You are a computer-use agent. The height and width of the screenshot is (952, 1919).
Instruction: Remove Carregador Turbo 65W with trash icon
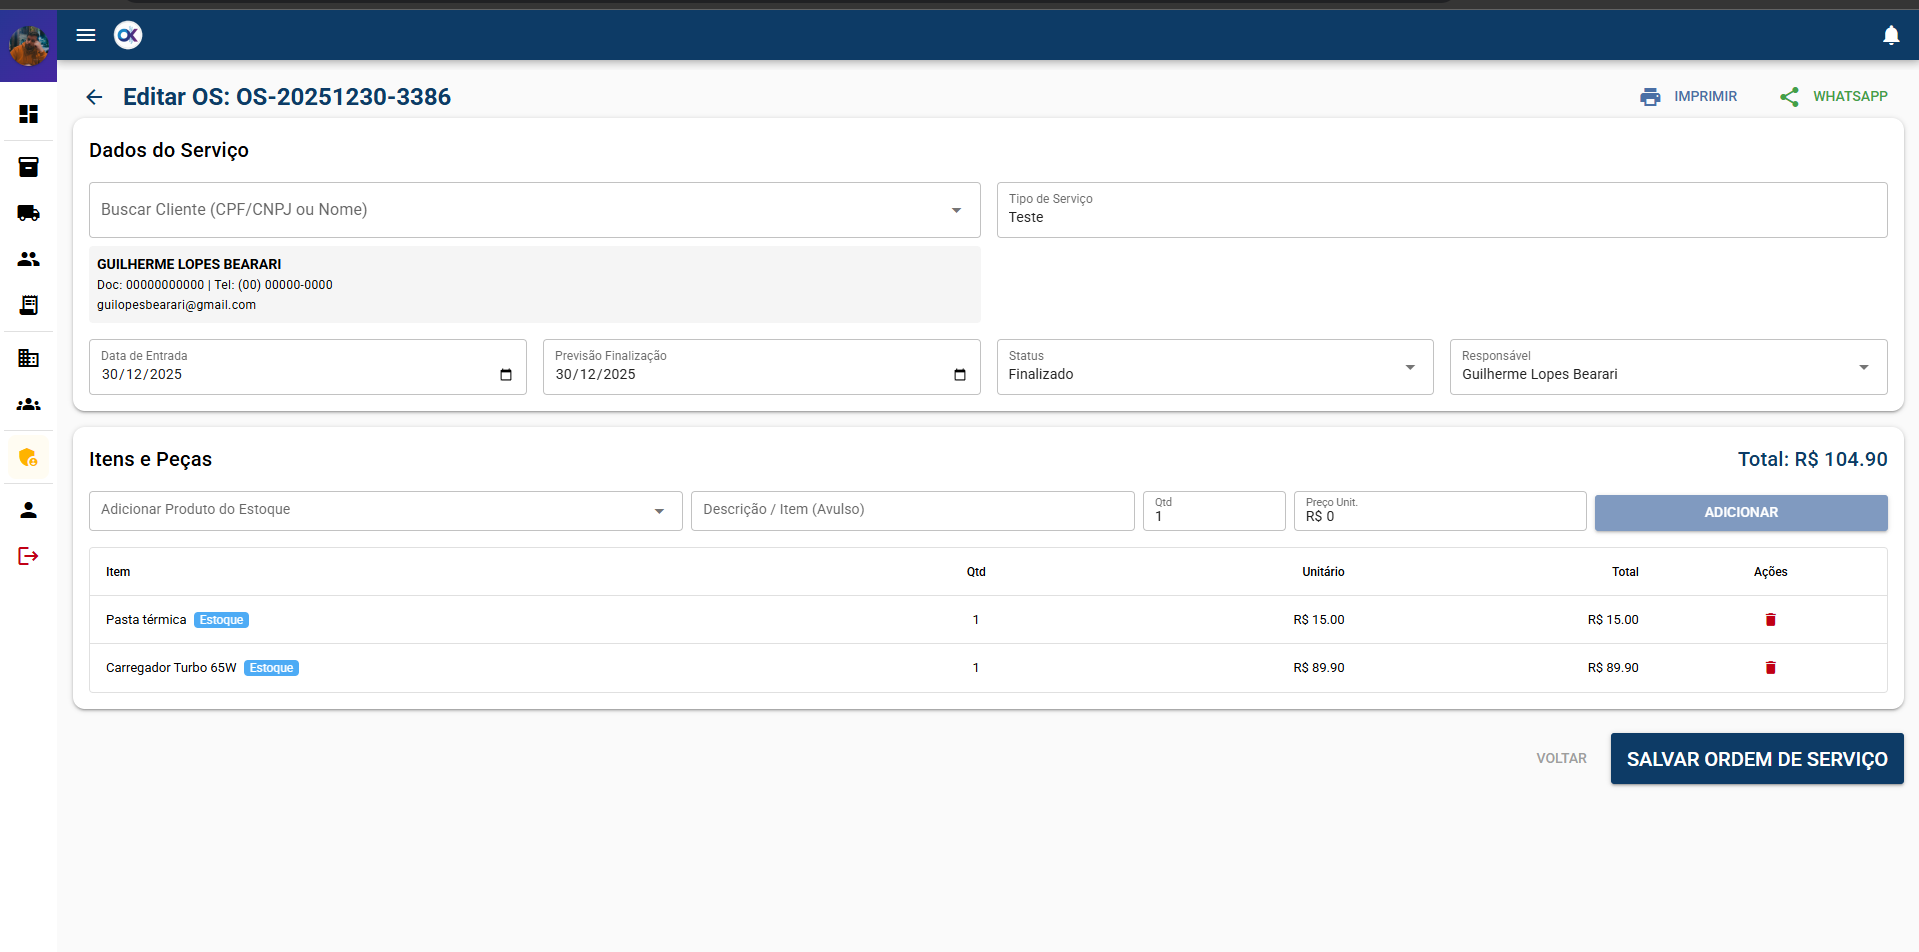coord(1770,668)
